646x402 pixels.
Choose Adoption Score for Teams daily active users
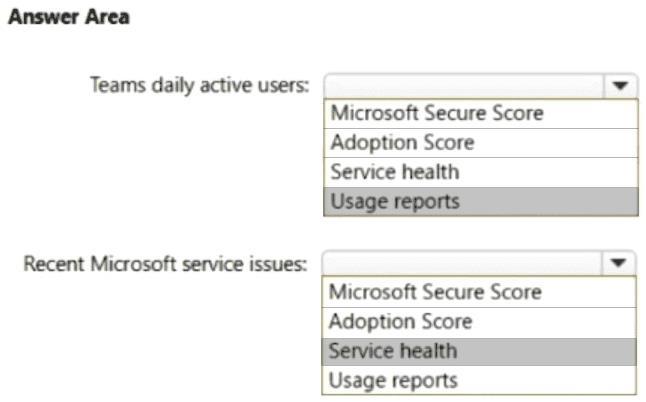[481, 143]
